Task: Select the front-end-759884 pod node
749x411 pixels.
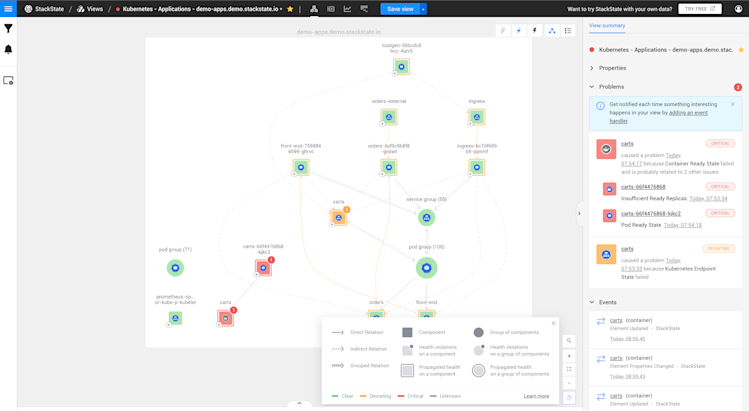Action: pyautogui.click(x=301, y=167)
